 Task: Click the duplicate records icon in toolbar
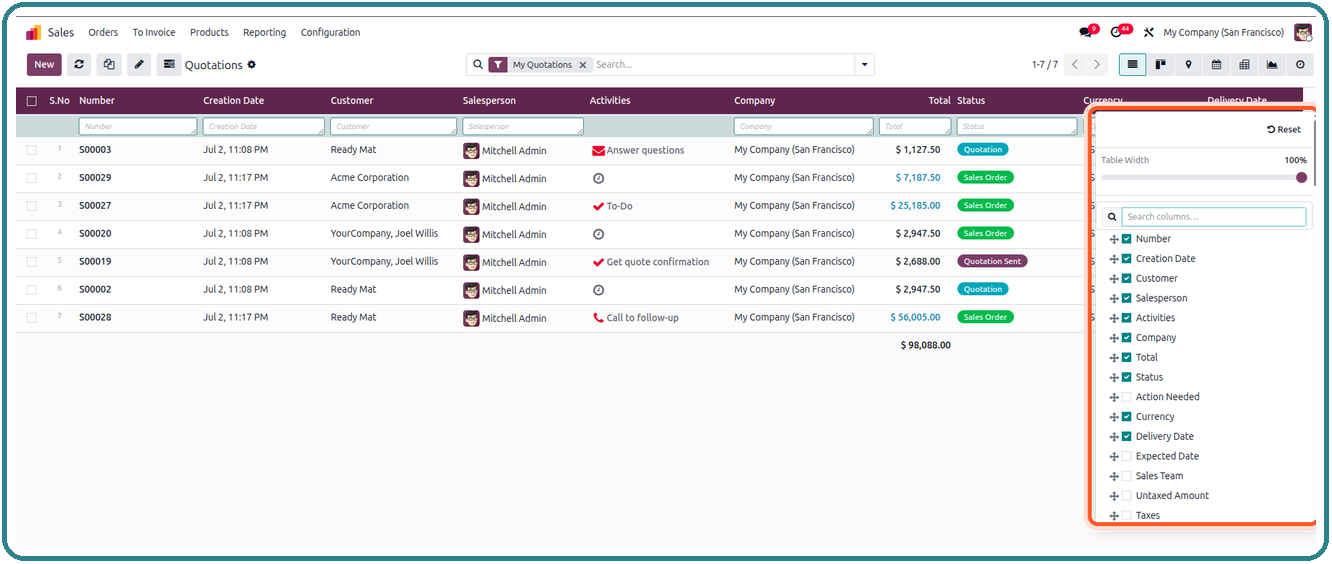click(x=109, y=65)
